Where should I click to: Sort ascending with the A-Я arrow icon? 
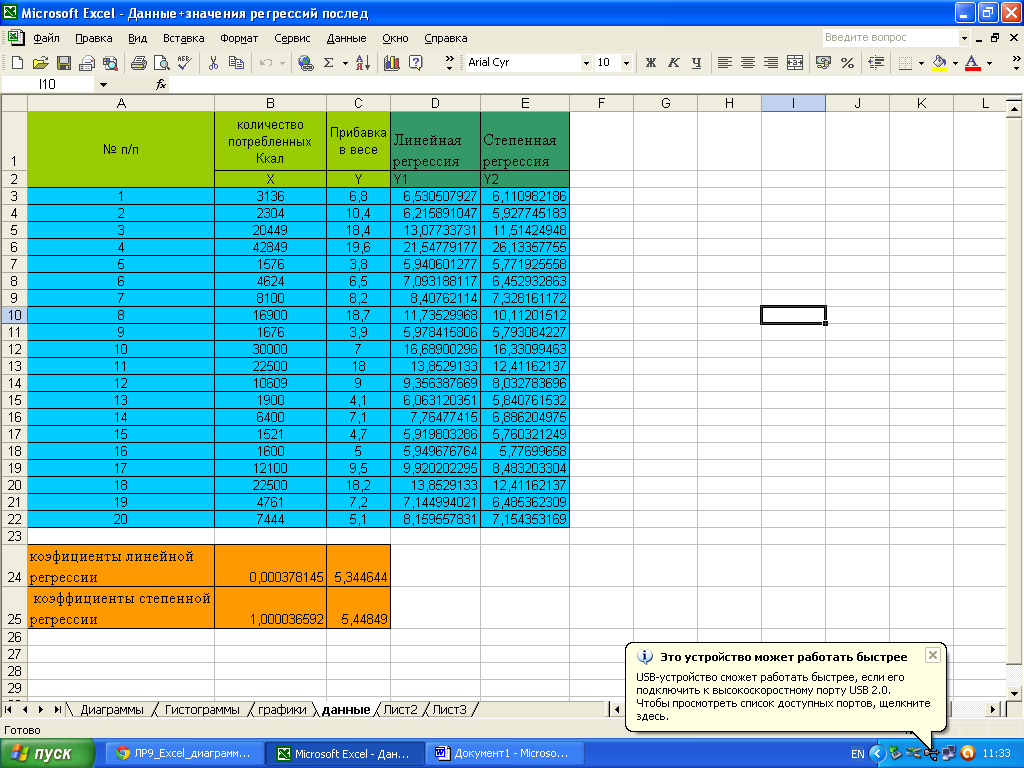[x=363, y=63]
